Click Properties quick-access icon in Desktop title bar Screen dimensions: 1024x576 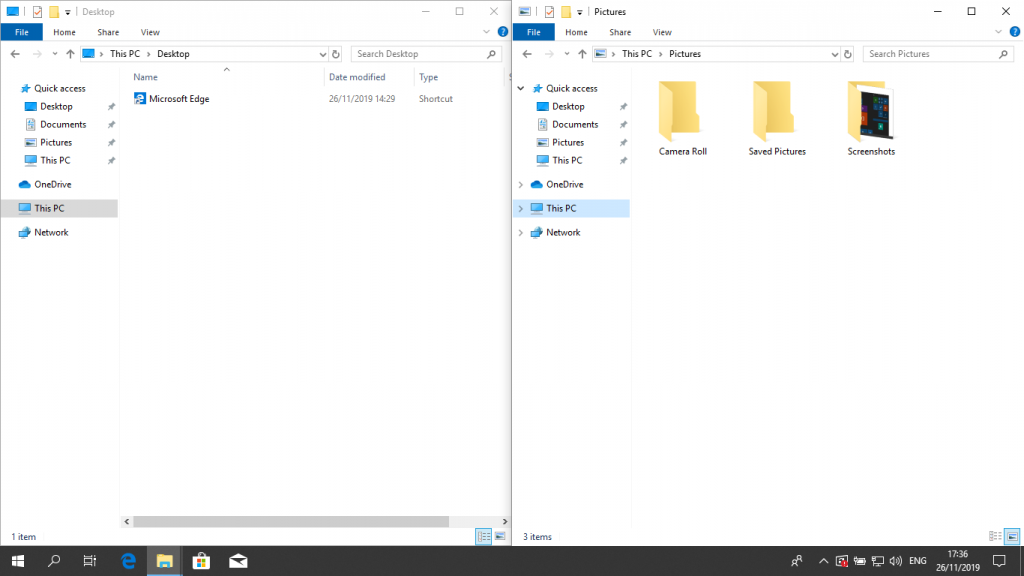(37, 12)
